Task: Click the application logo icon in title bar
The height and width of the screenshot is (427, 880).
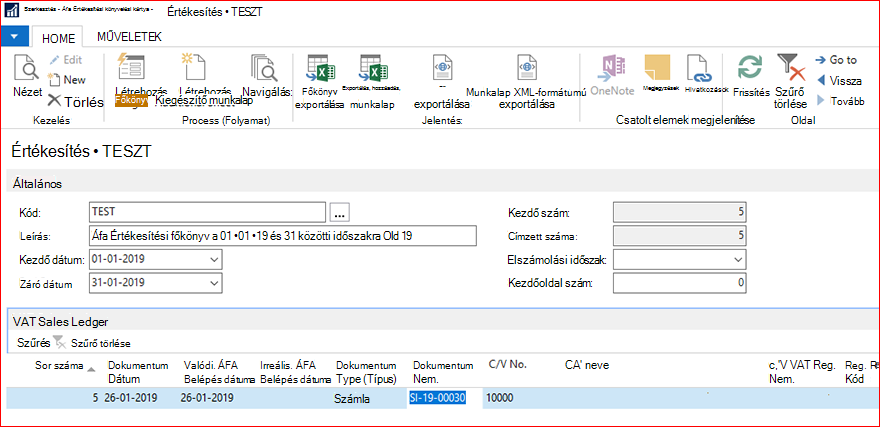Action: 12,12
